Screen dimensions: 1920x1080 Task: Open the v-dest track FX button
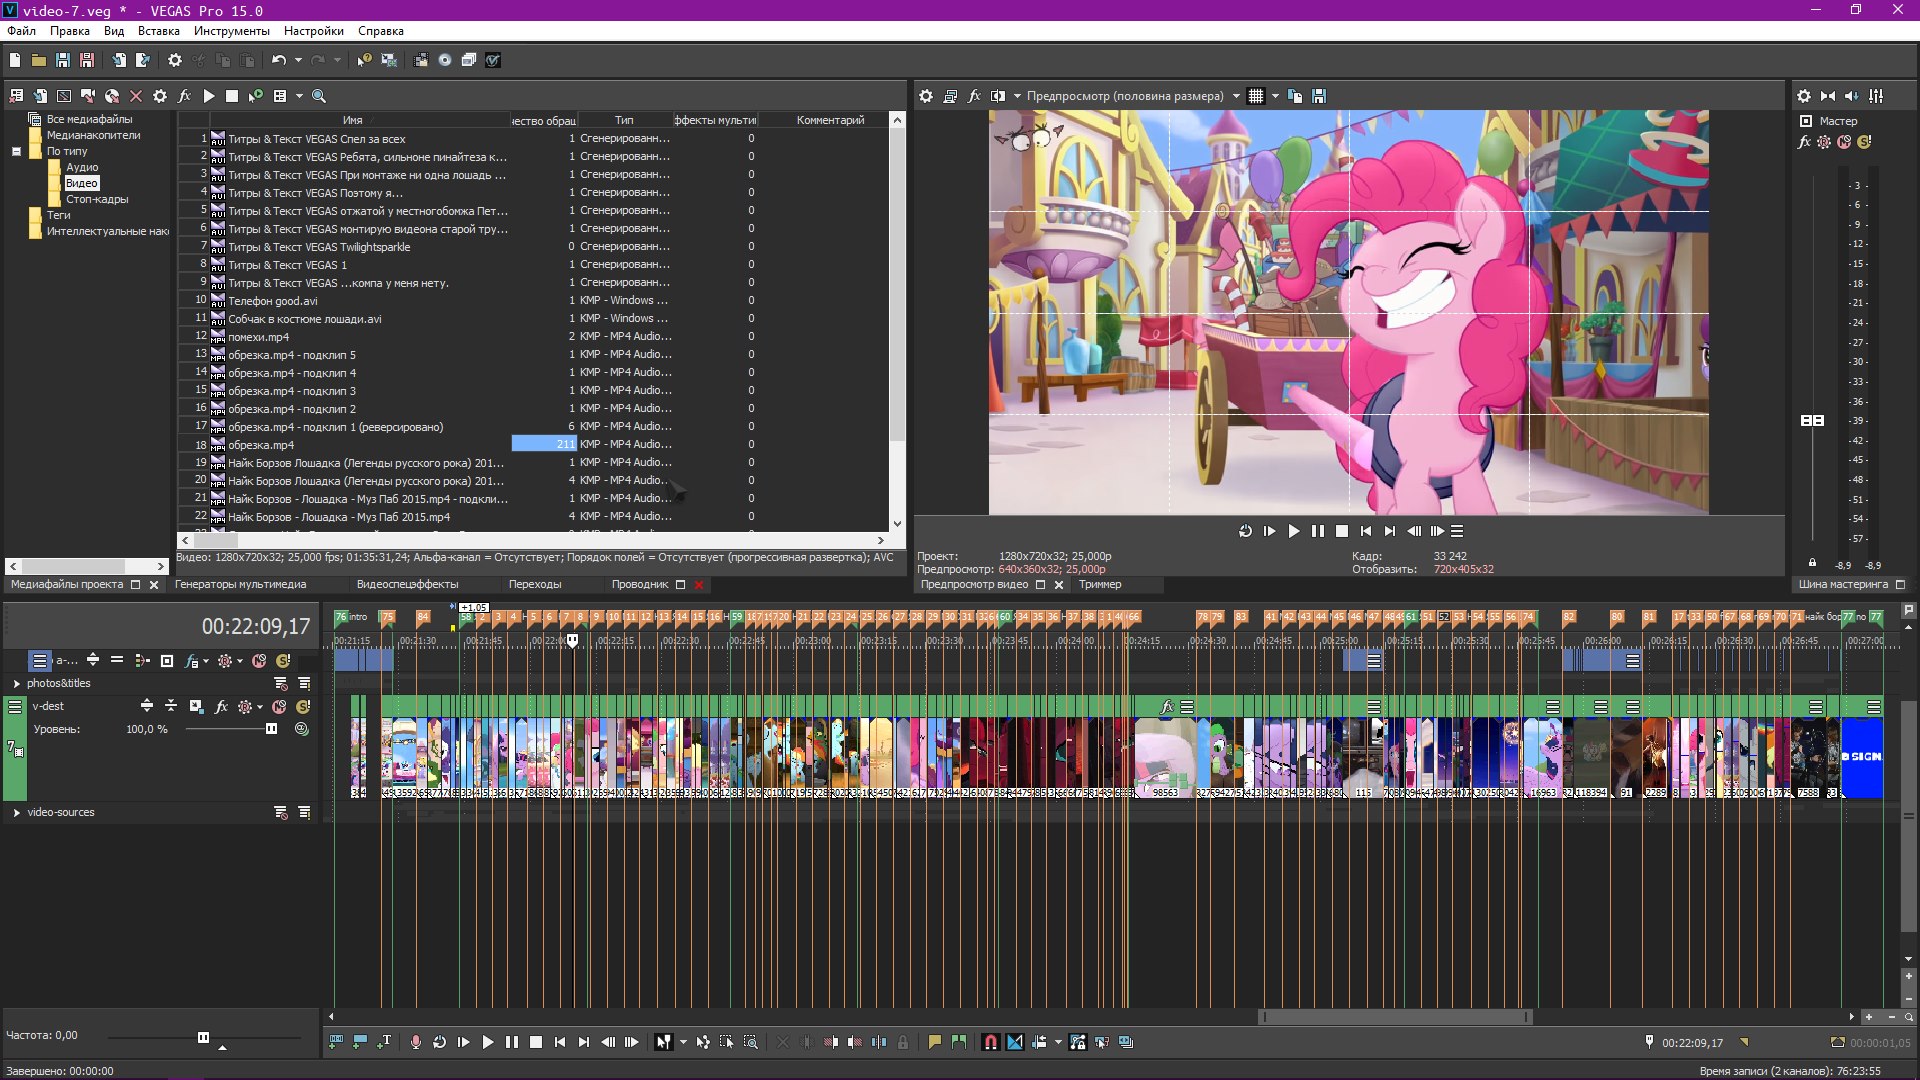221,706
